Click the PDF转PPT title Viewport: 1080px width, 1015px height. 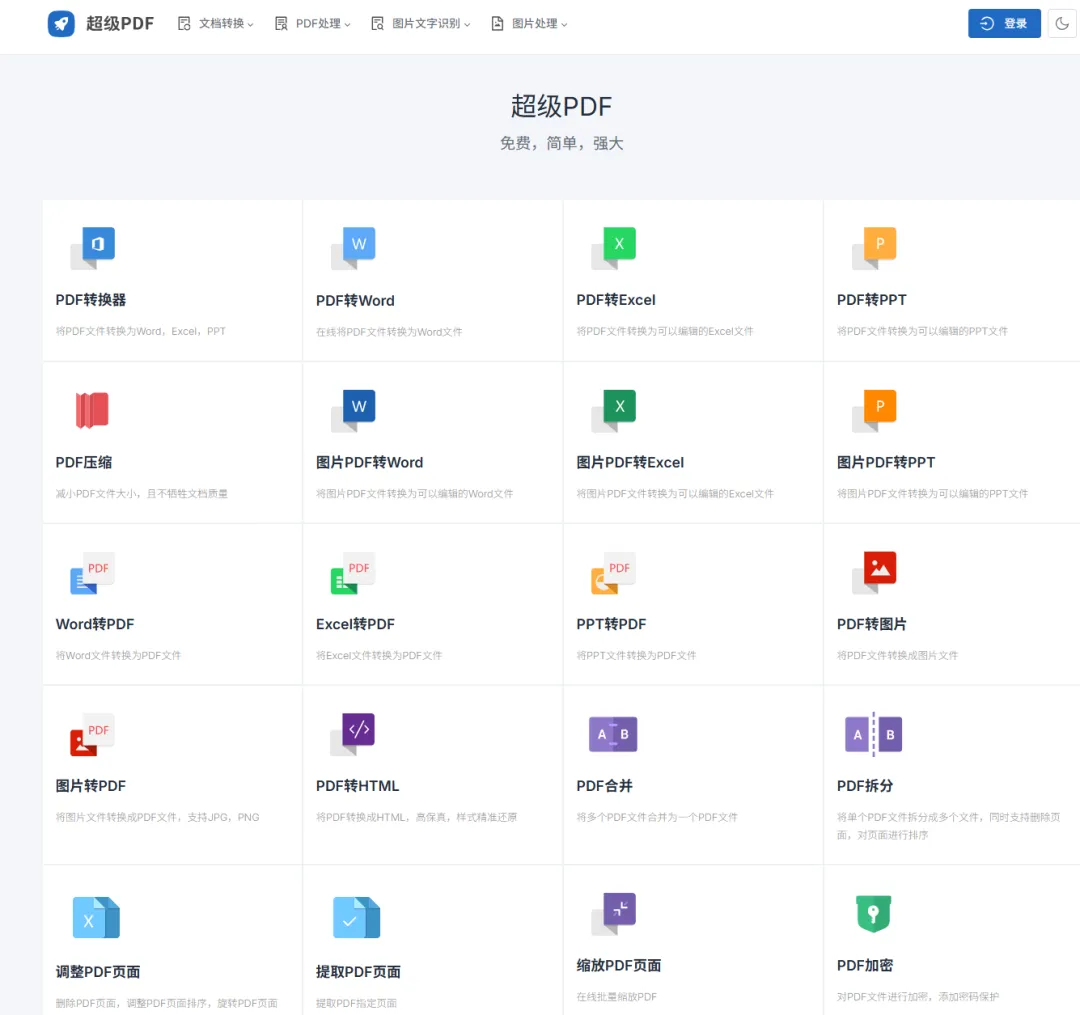pyautogui.click(x=871, y=300)
